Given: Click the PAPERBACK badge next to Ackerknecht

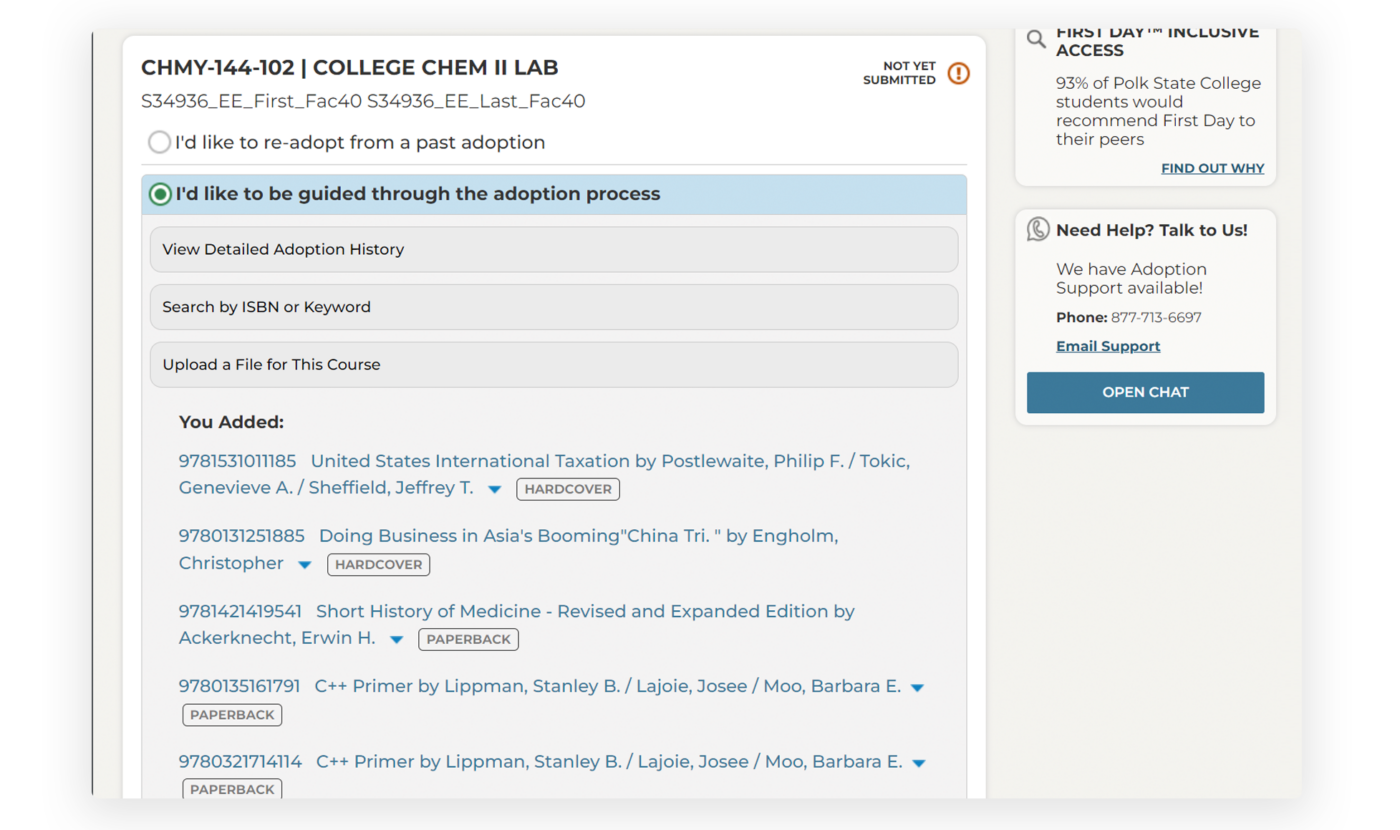Looking at the screenshot, I should click(468, 639).
